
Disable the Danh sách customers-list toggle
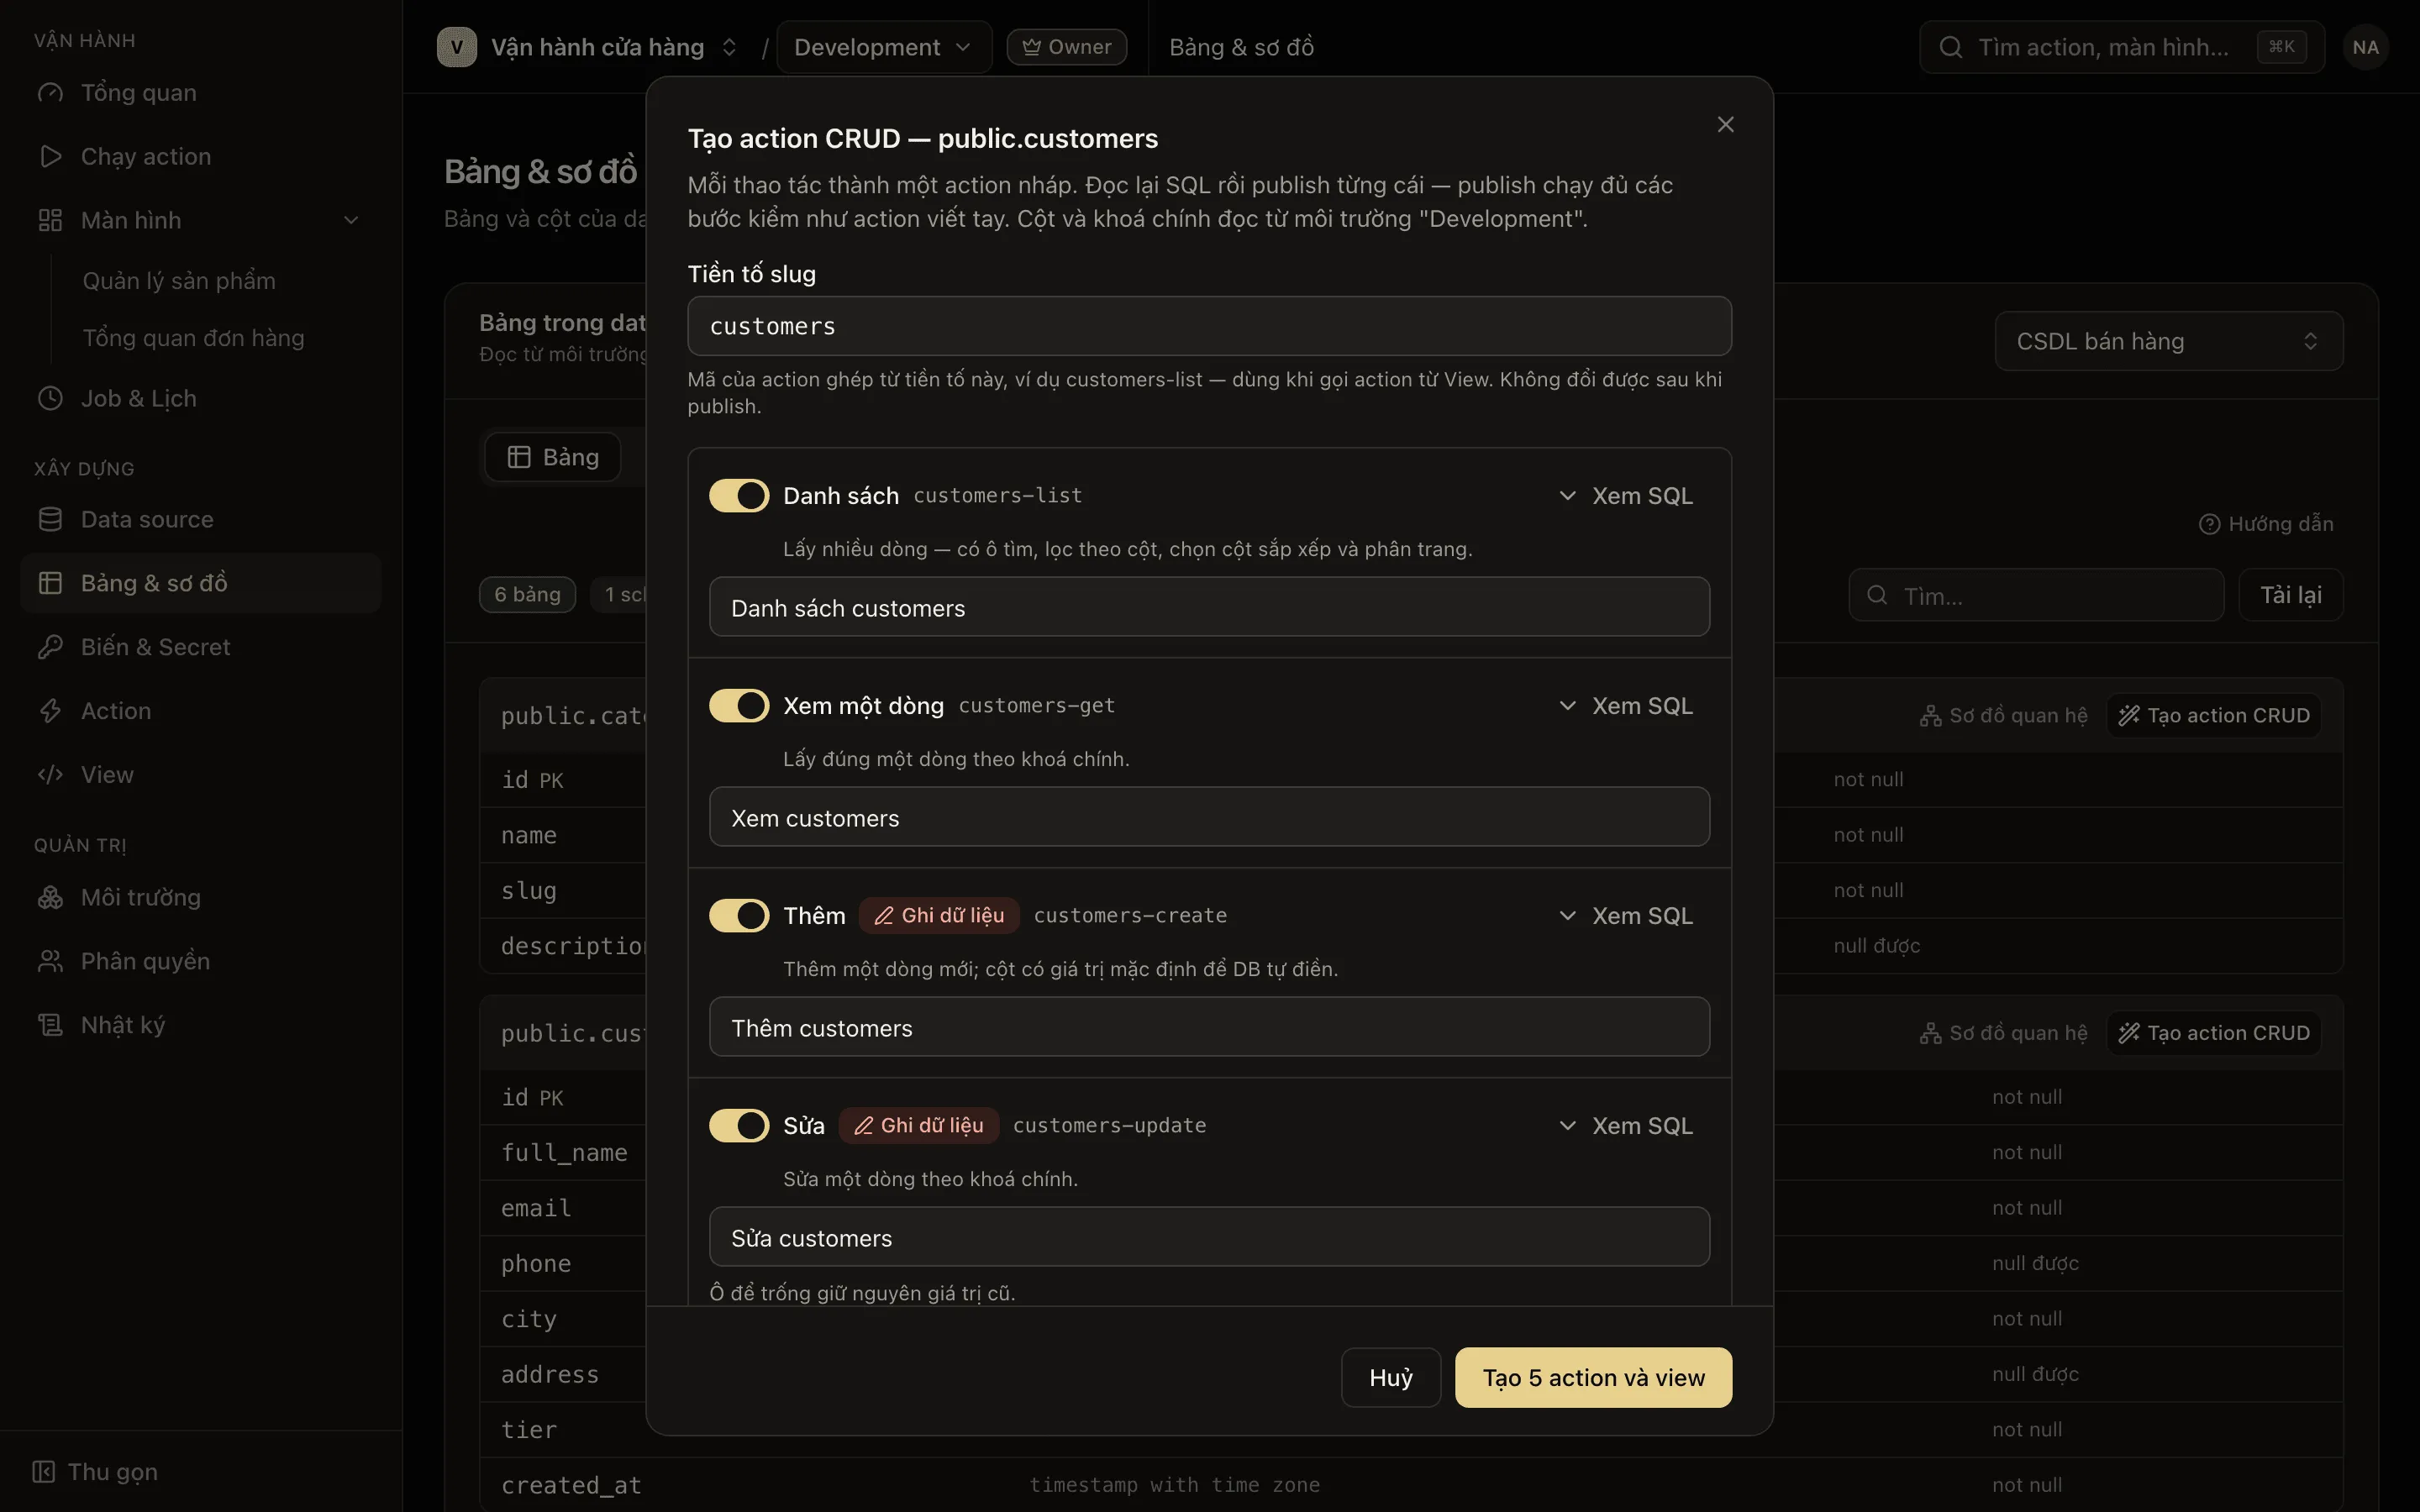tap(739, 496)
